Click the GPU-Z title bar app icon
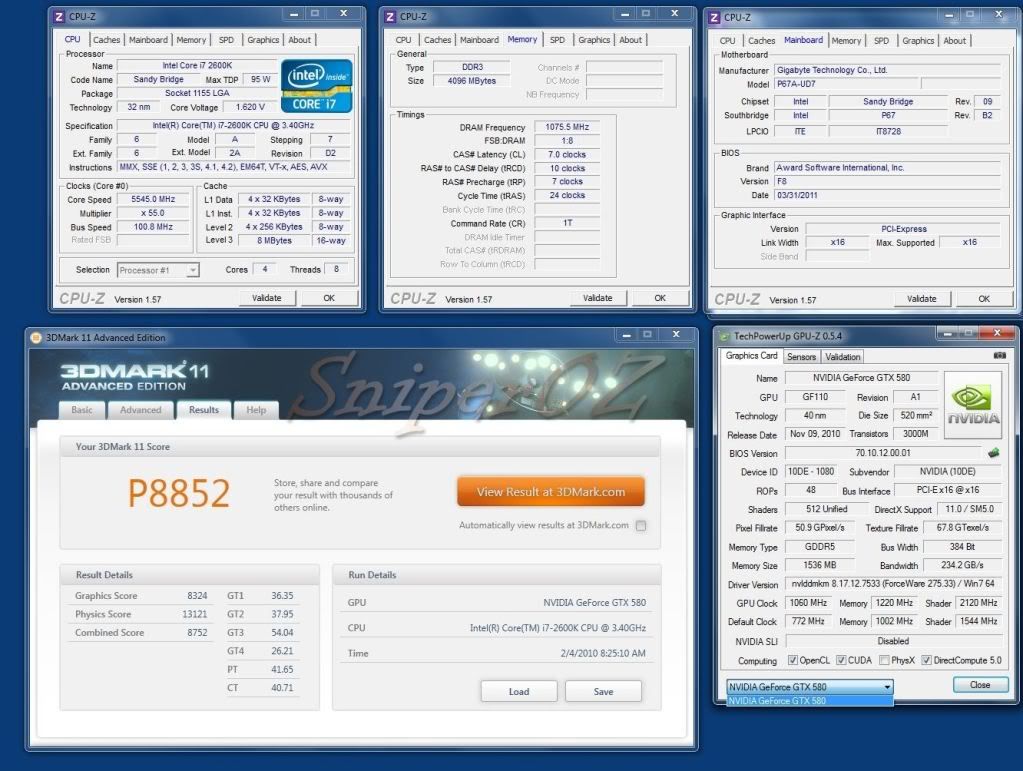This screenshot has height=771, width=1023. pos(727,338)
